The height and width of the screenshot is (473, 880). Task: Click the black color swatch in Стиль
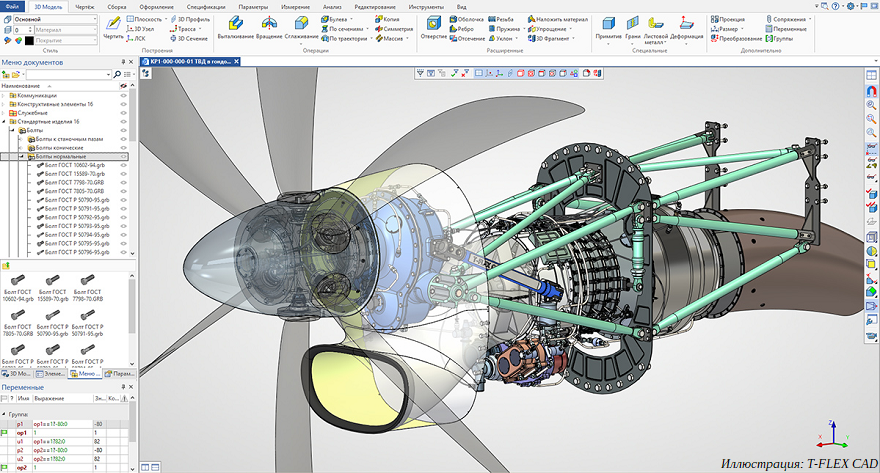click(29, 40)
